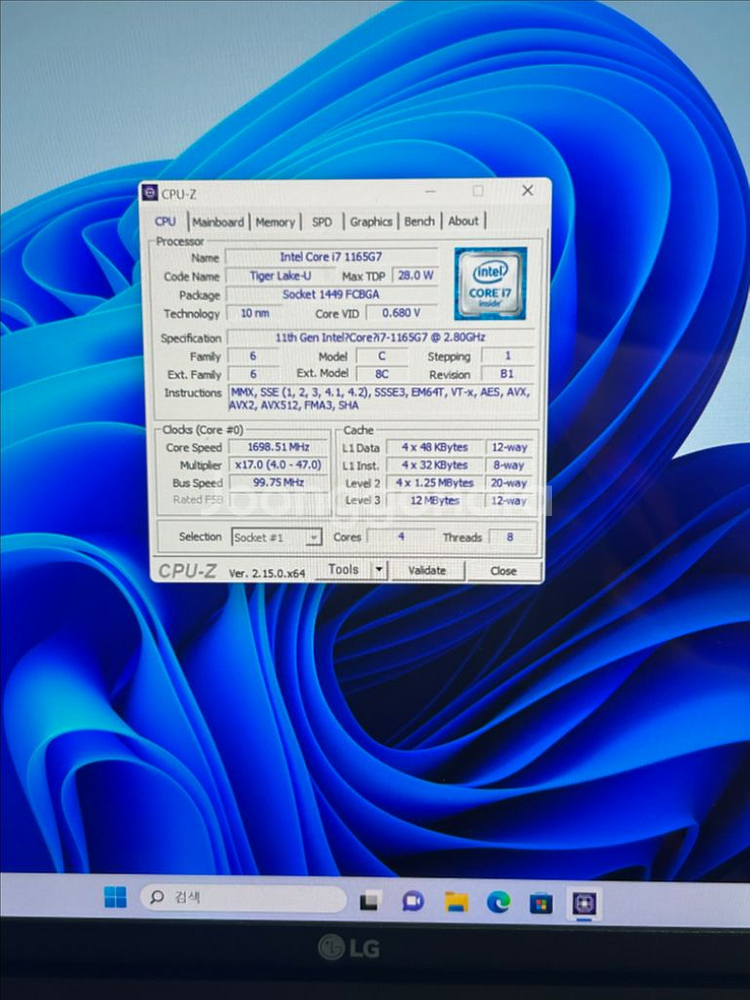Open the Socket #1 selection dropdown
Viewport: 750px width, 1000px height.
(276, 537)
